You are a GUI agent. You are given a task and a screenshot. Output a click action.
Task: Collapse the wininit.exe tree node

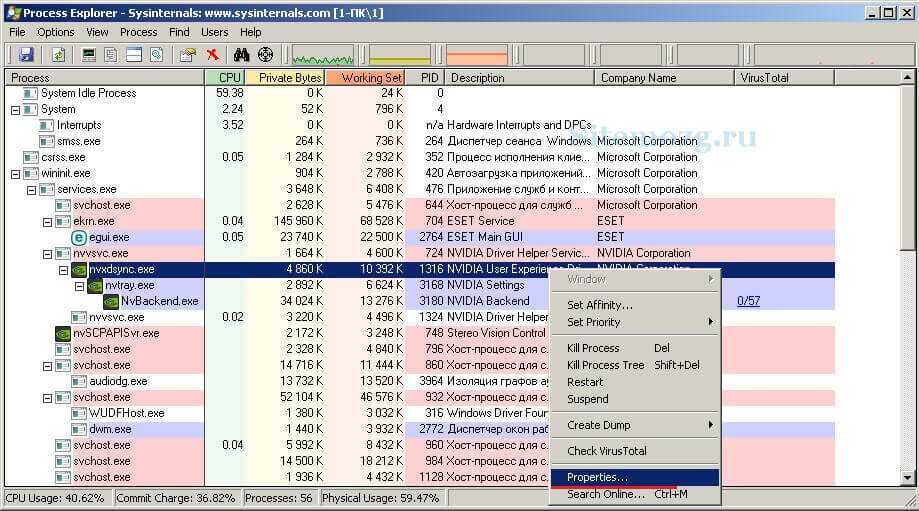[16, 173]
